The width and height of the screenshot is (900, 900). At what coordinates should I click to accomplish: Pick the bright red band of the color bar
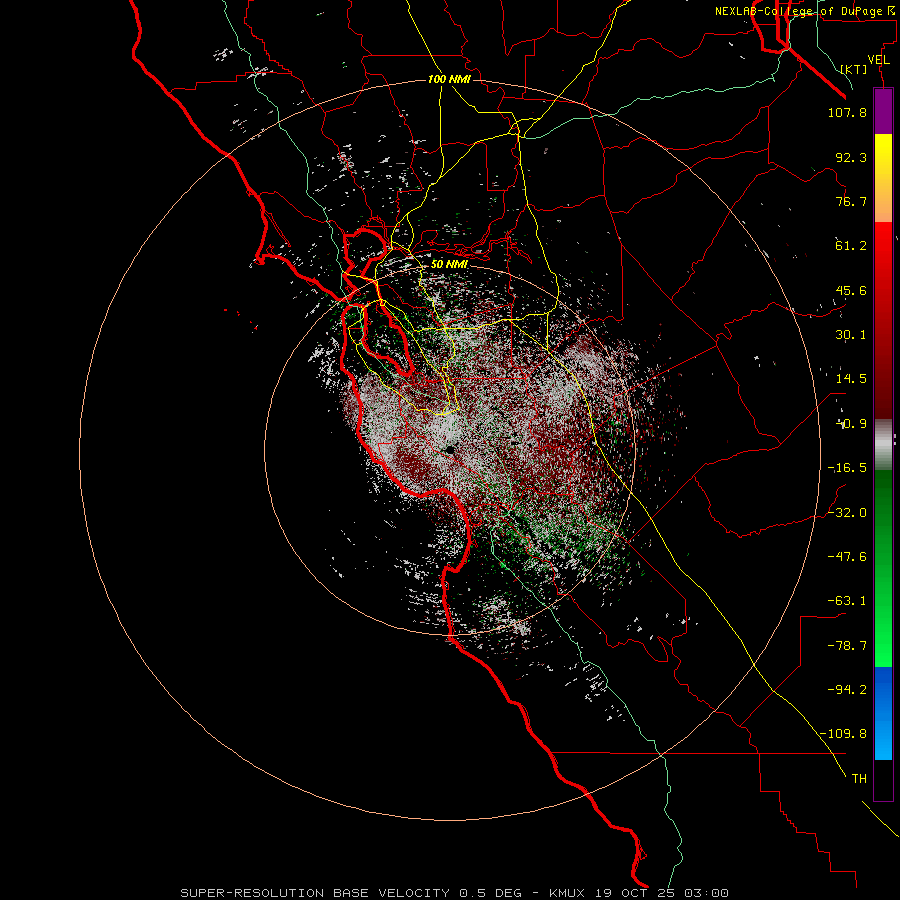point(883,320)
